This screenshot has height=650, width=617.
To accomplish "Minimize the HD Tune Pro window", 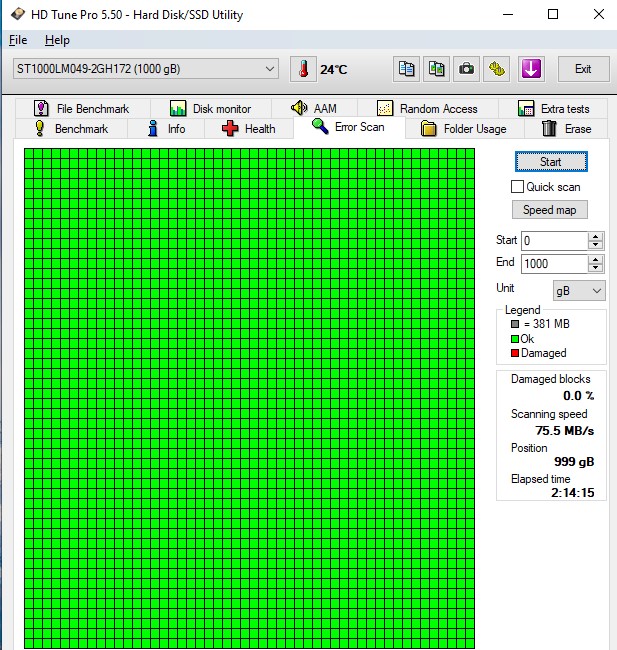I will 508,15.
